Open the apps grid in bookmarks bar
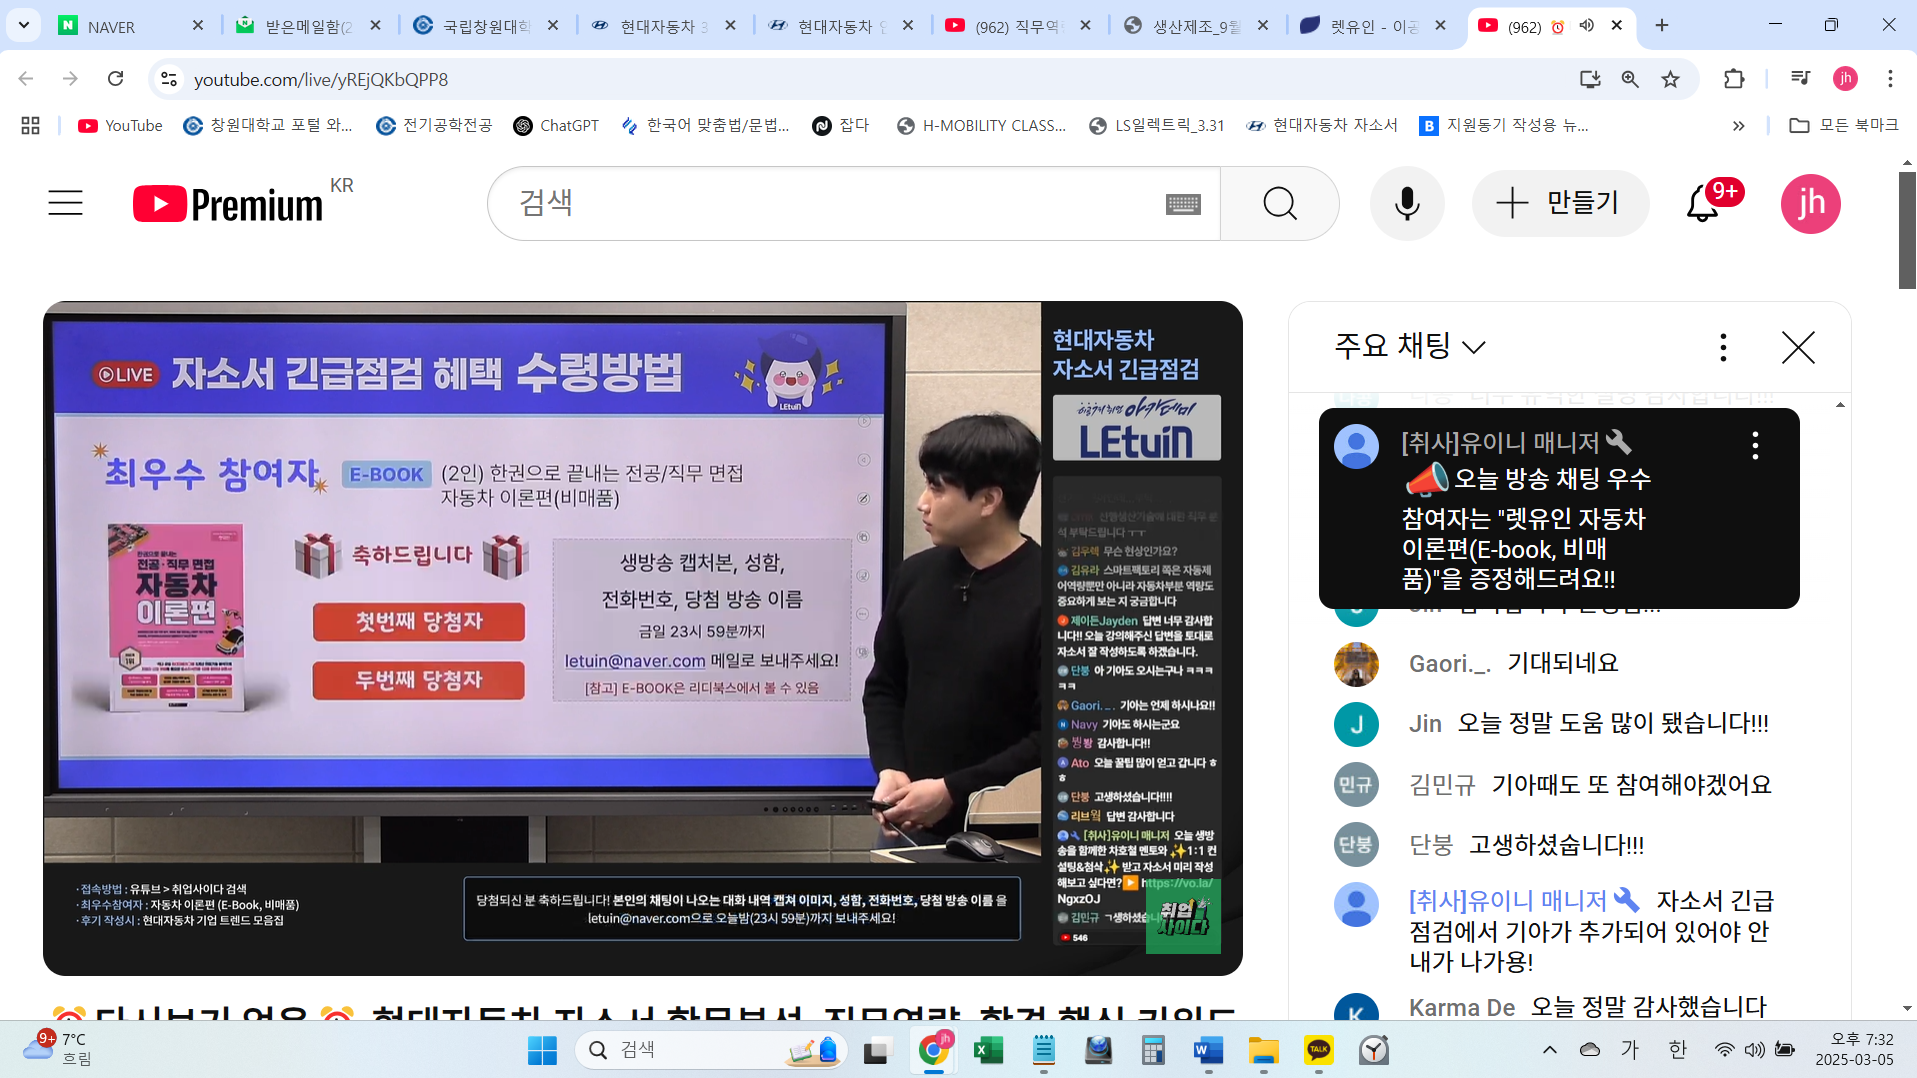The width and height of the screenshot is (1917, 1078). click(x=30, y=126)
